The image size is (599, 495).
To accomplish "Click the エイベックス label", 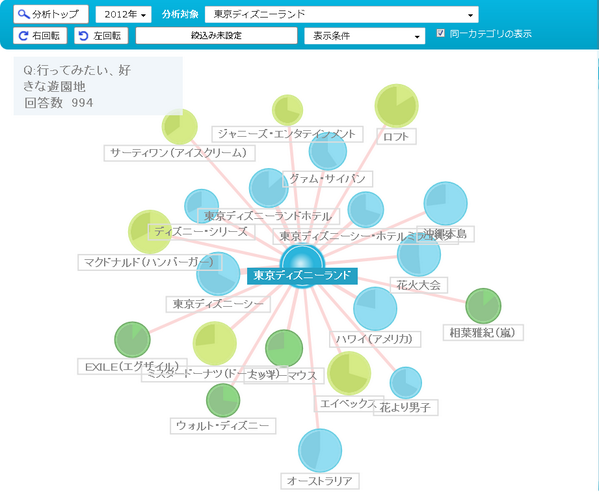I will 349,404.
